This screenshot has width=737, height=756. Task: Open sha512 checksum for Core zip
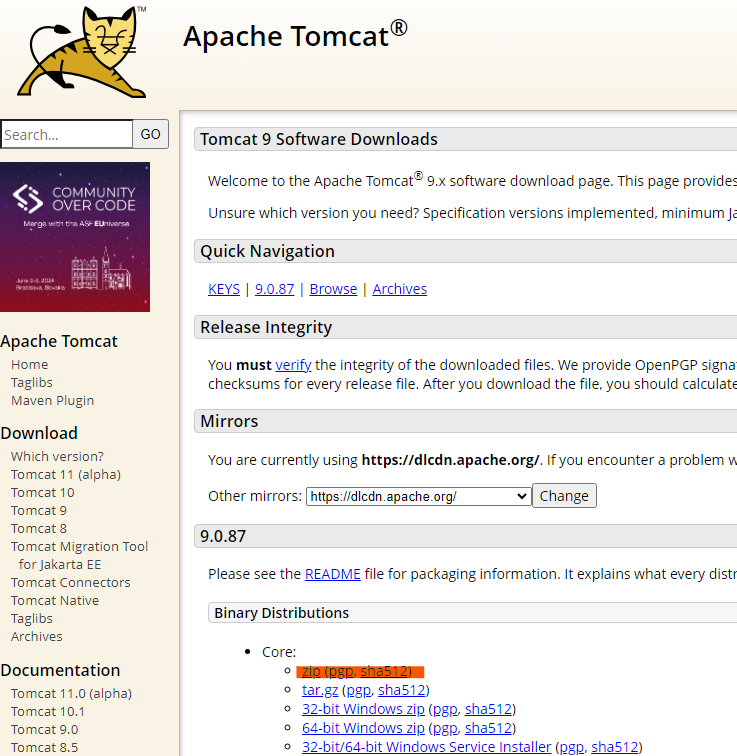click(x=384, y=671)
